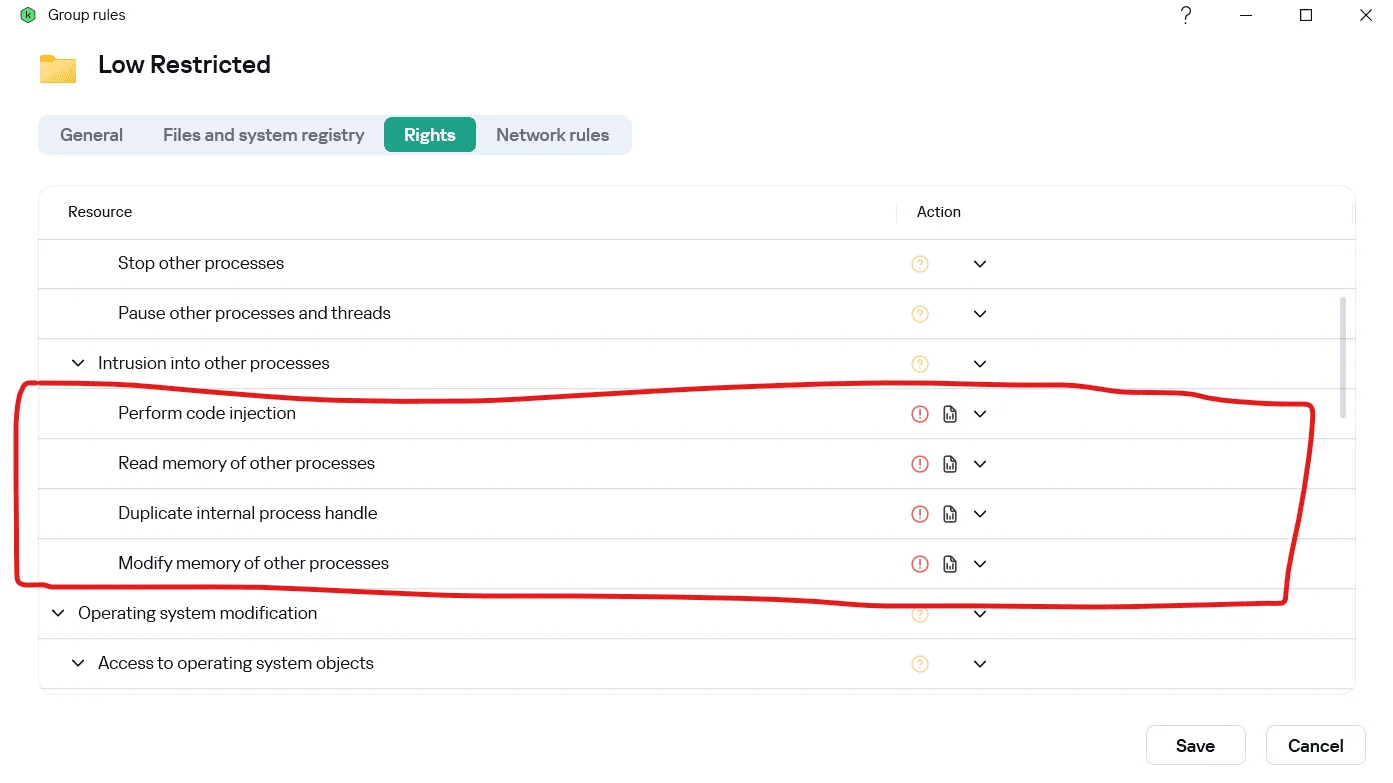Image resolution: width=1393 pixels, height=783 pixels.
Task: Open the action dropdown for Intrusion into other processes
Action: (x=980, y=364)
